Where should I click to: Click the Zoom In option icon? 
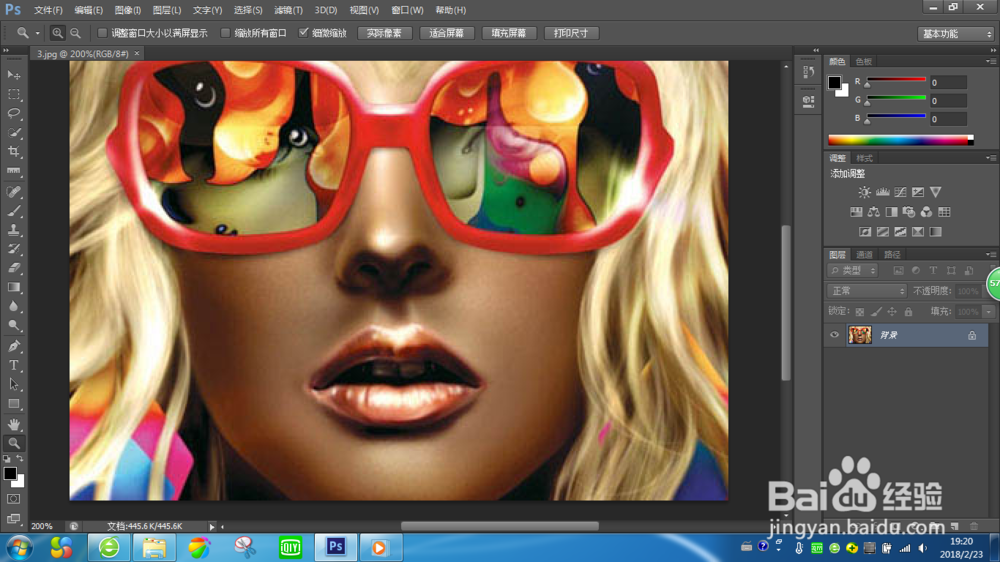[x=57, y=33]
